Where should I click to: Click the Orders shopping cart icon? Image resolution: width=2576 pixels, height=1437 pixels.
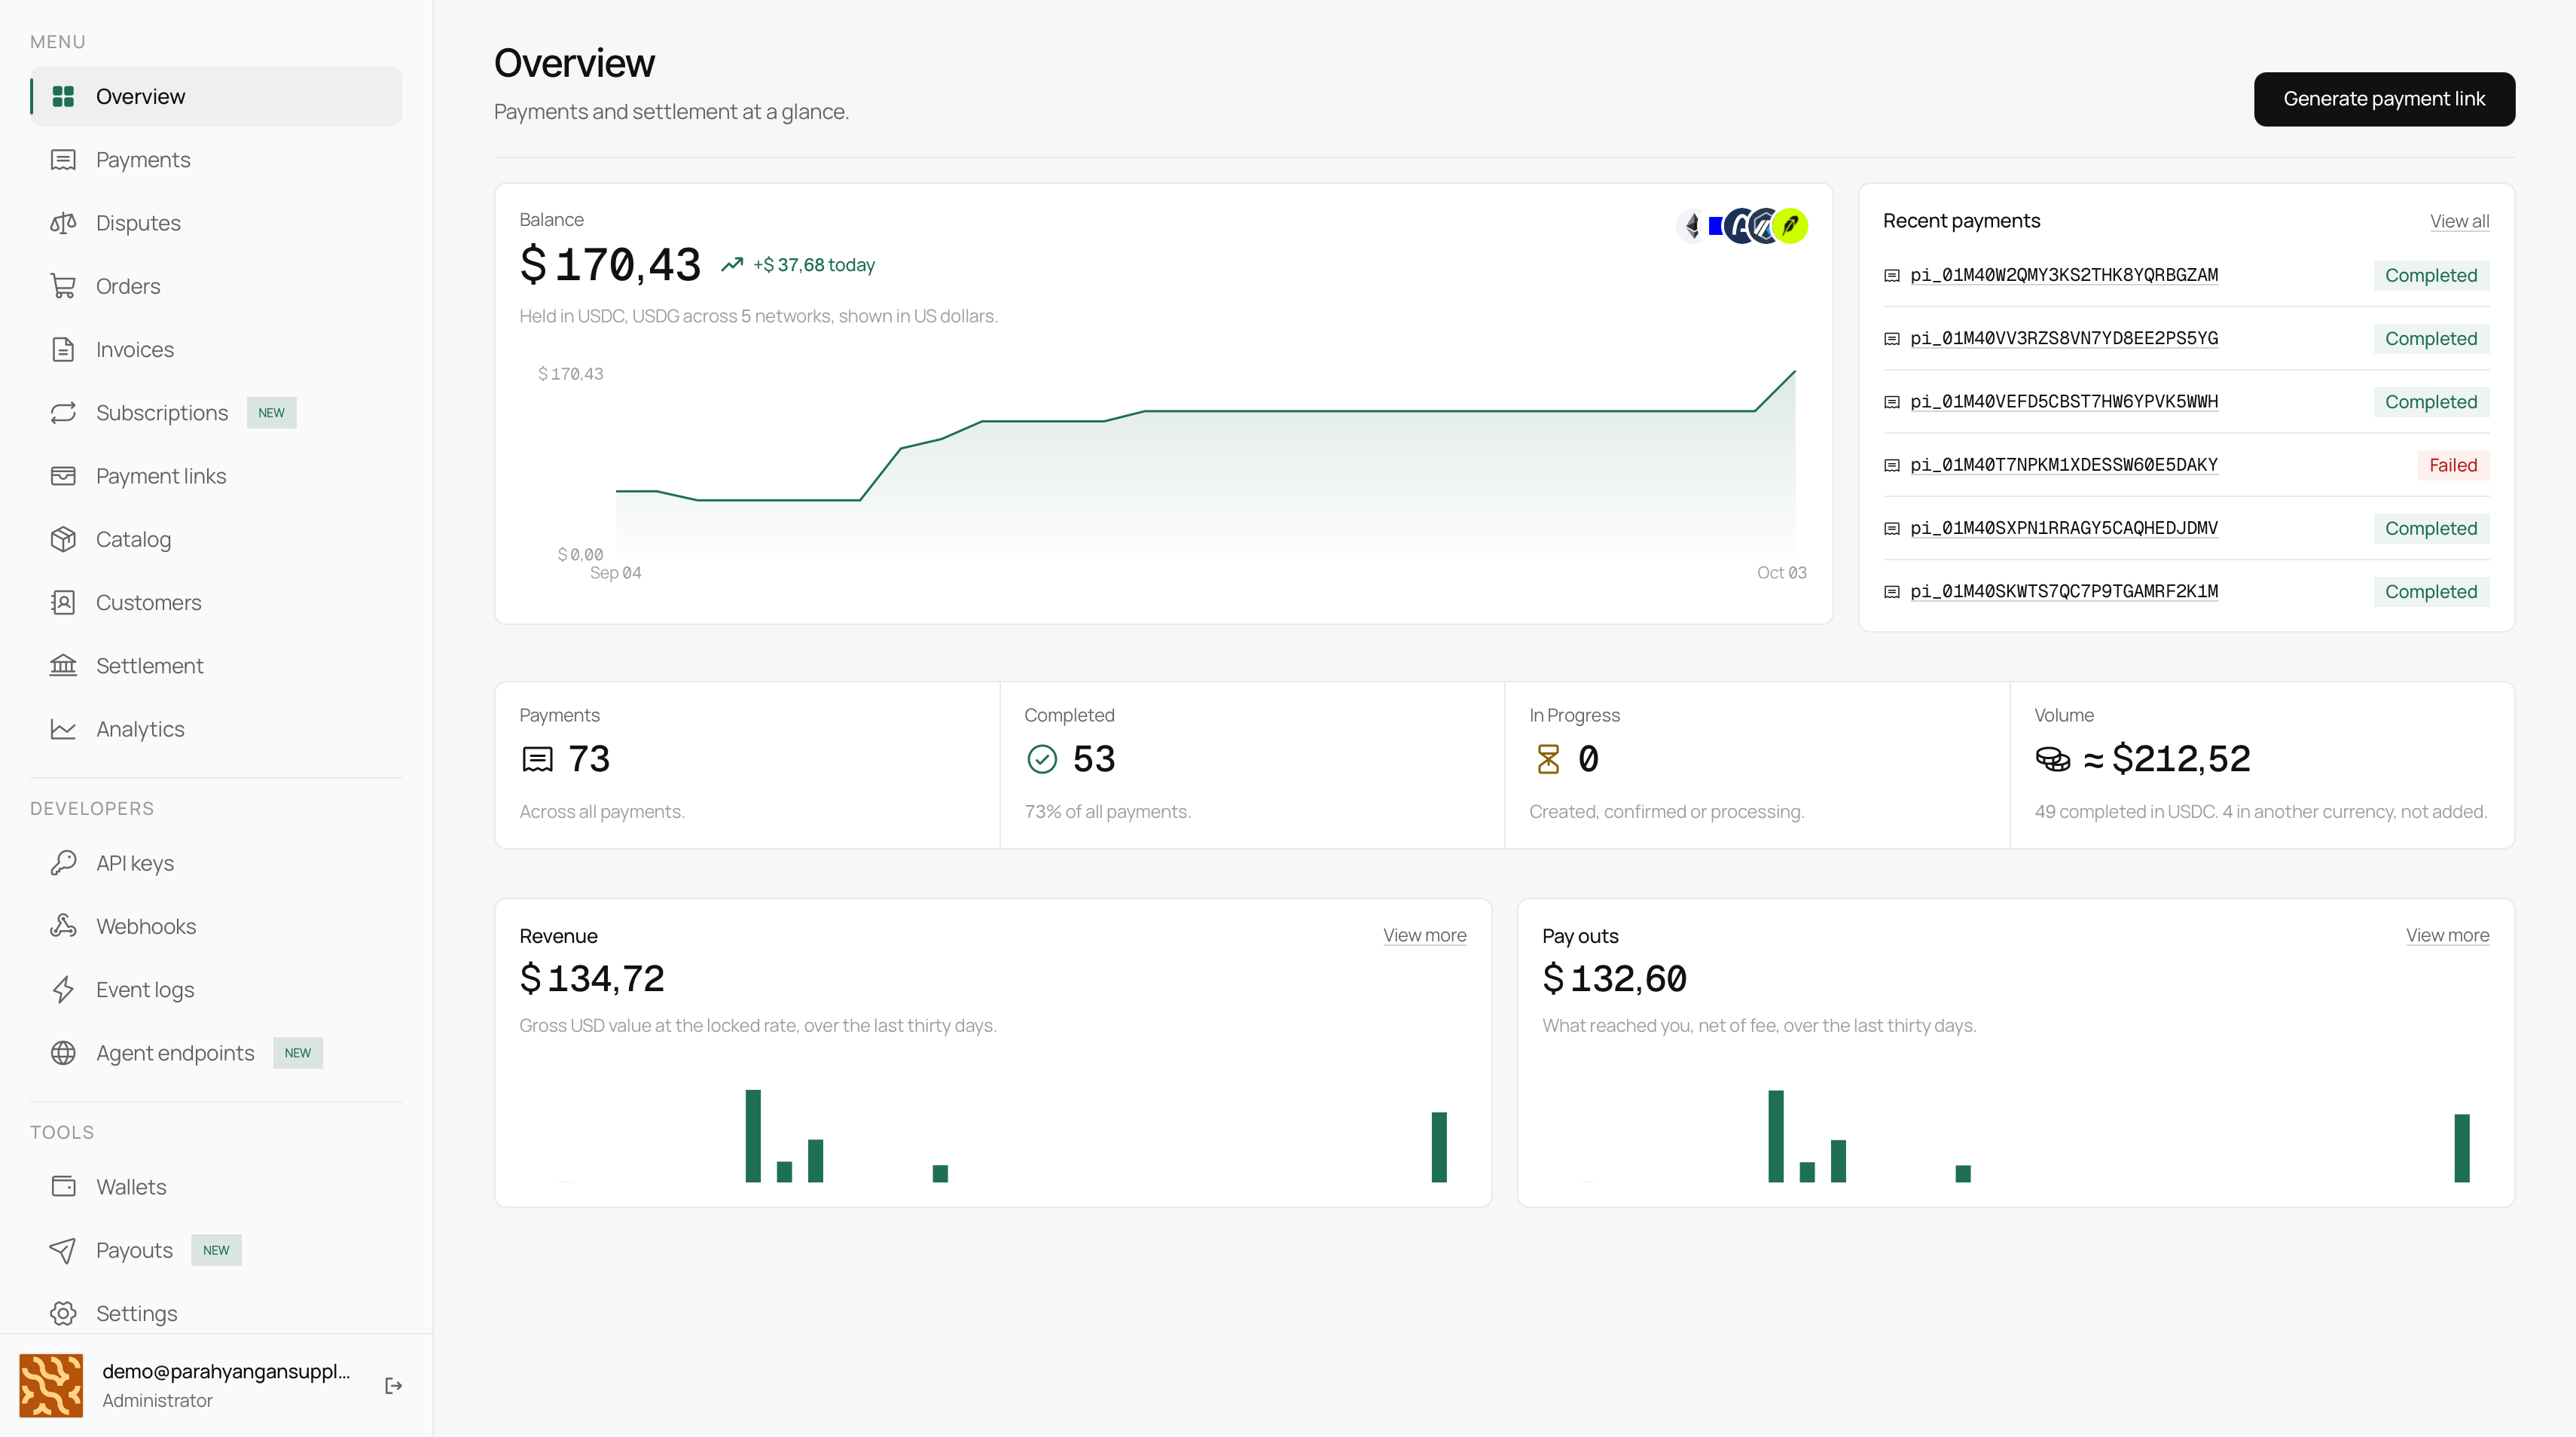63,286
